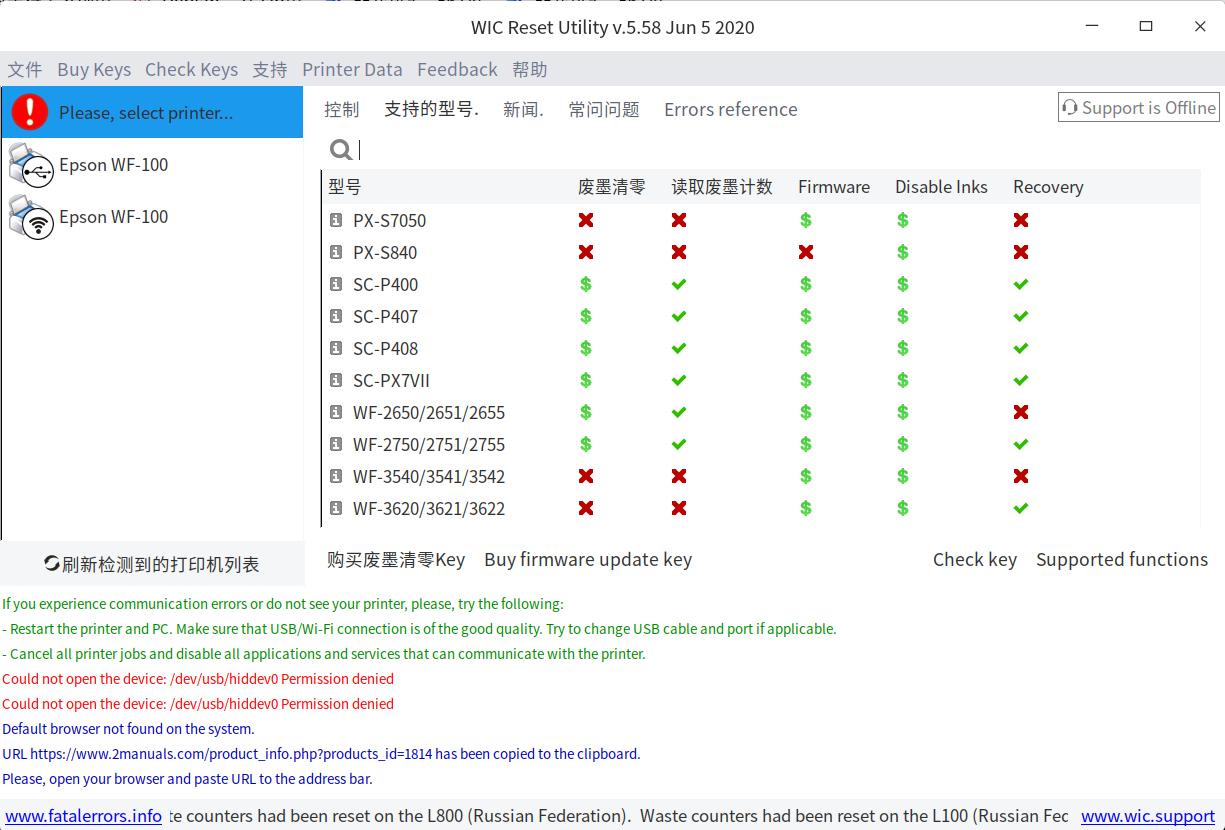Image resolution: width=1225 pixels, height=830 pixels.
Task: Open the 帮助 menu
Action: pos(530,69)
